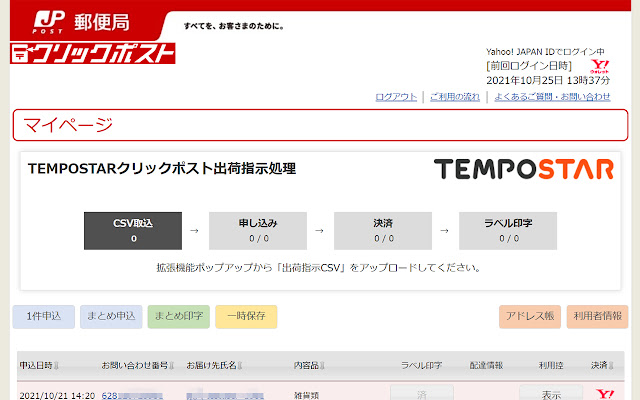Click the マイページ heading
Viewport: 640px width, 400px height.
click(x=68, y=124)
